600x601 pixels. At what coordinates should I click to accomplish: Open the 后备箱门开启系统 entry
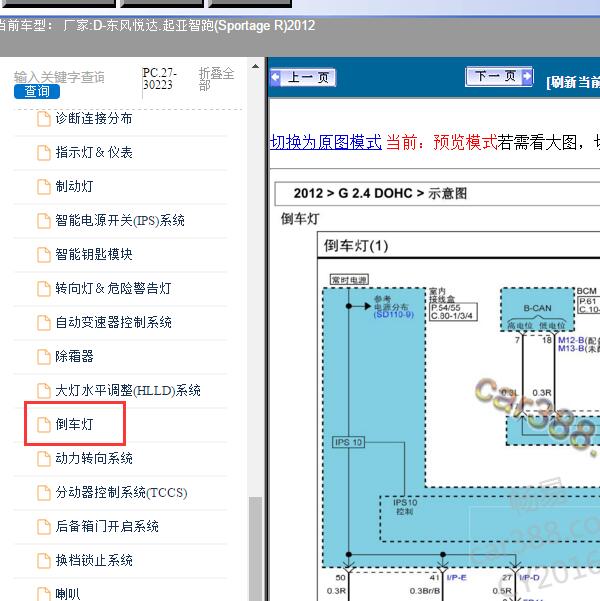[107, 526]
